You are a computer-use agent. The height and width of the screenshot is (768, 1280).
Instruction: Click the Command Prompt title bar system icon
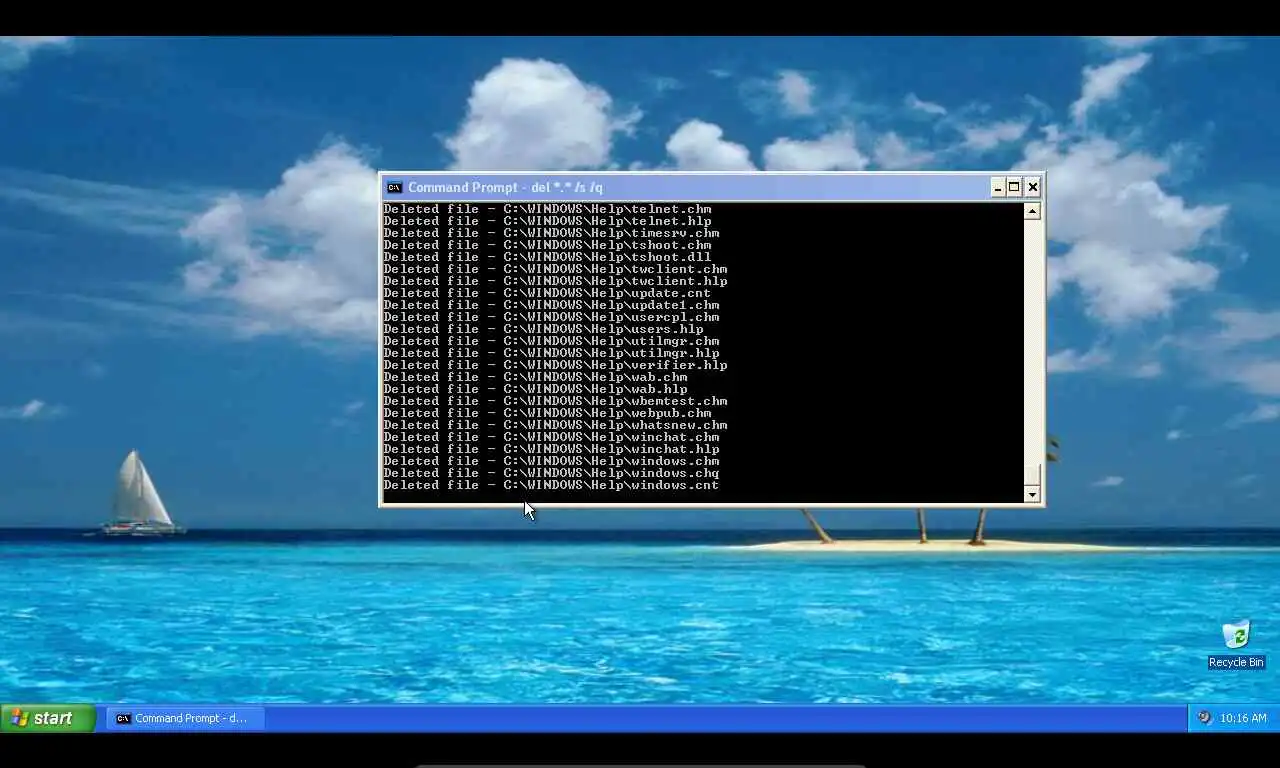(x=394, y=187)
